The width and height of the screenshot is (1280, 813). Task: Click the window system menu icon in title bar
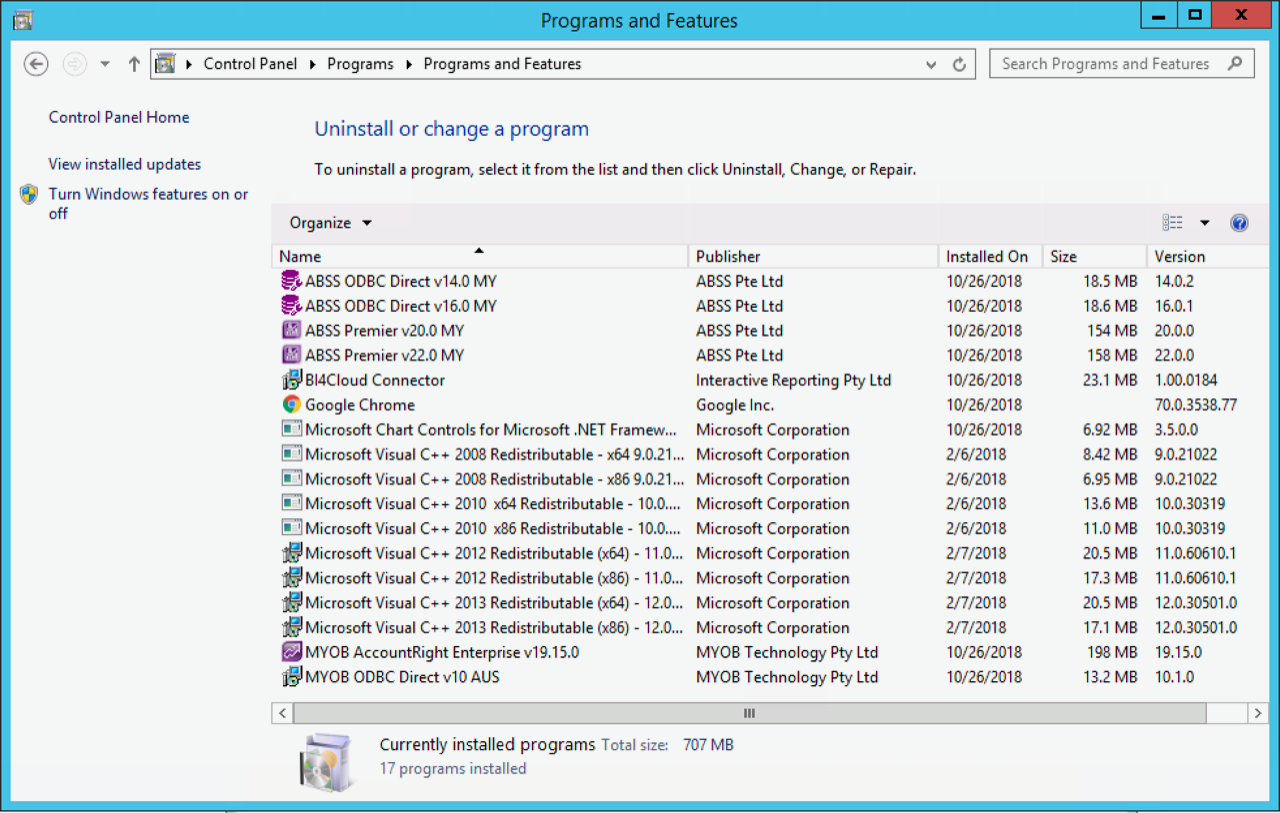pos(23,20)
